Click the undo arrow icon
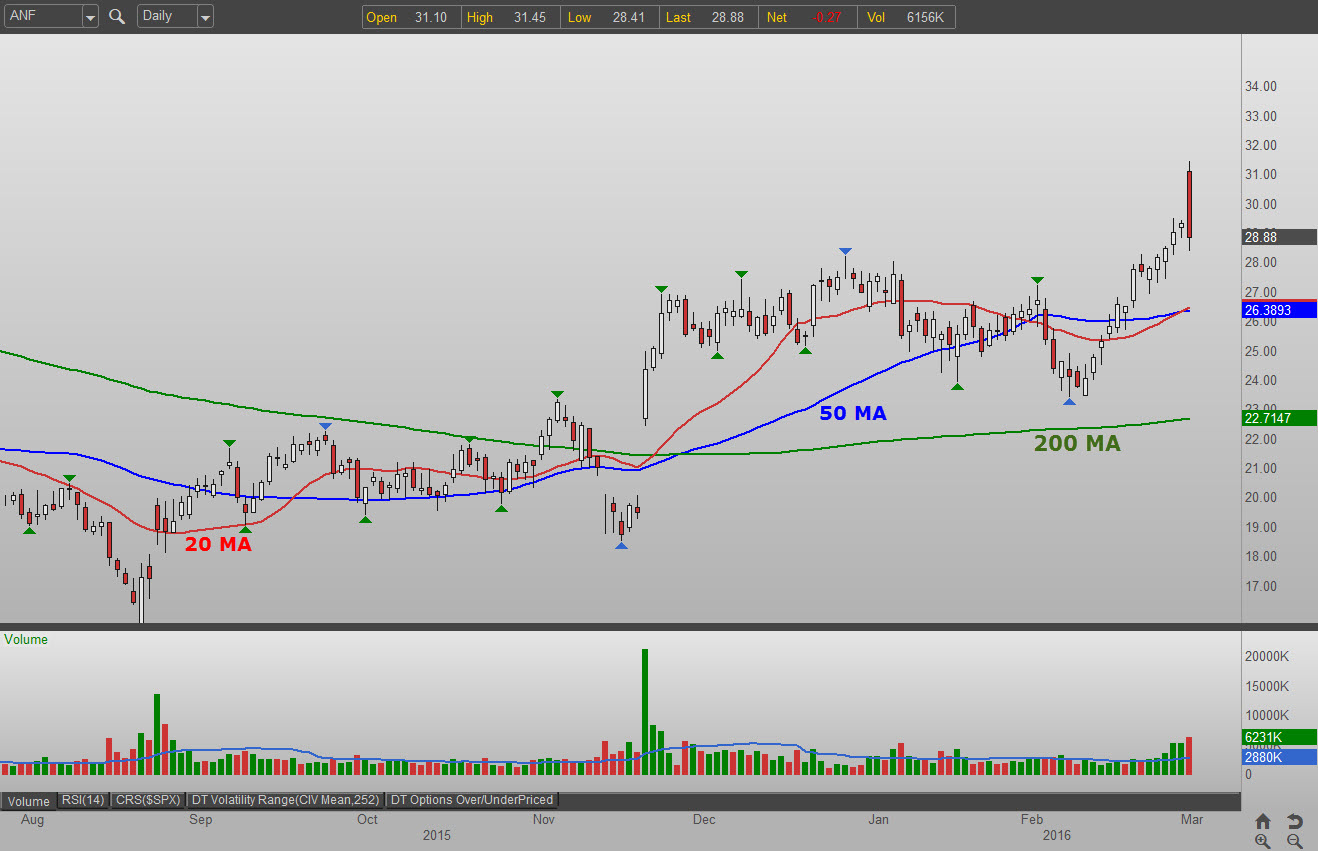Viewport: 1318px width, 851px height. coord(1294,821)
